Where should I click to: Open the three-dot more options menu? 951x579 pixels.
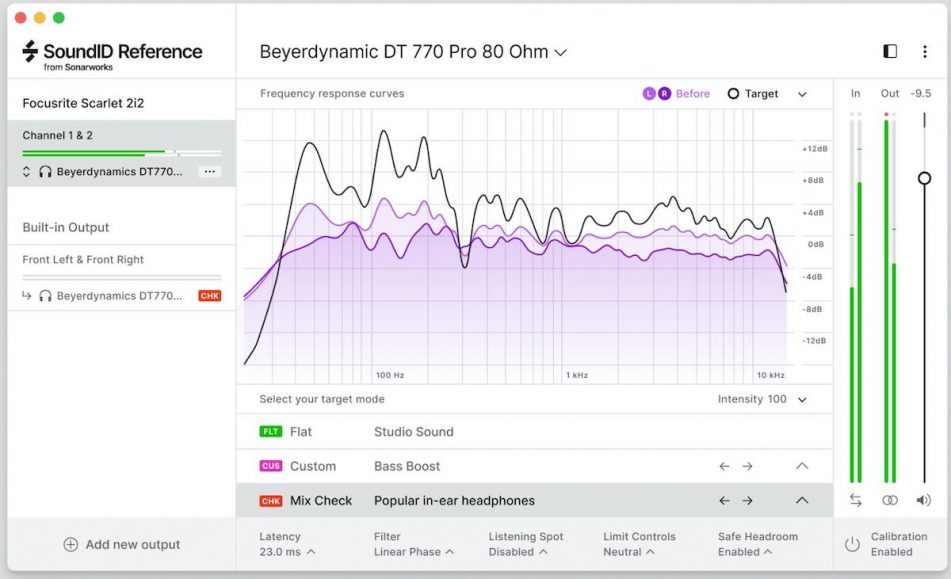pyautogui.click(x=925, y=52)
